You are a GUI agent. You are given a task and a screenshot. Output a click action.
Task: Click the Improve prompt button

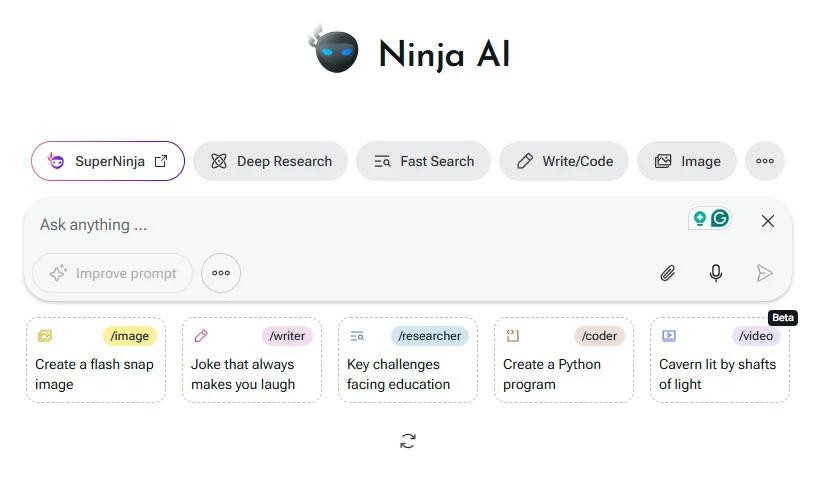tap(112, 273)
